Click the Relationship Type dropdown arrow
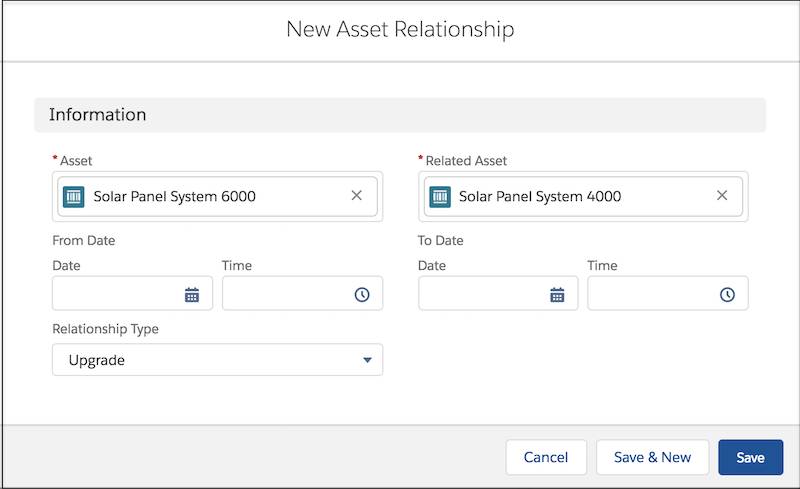 [367, 360]
